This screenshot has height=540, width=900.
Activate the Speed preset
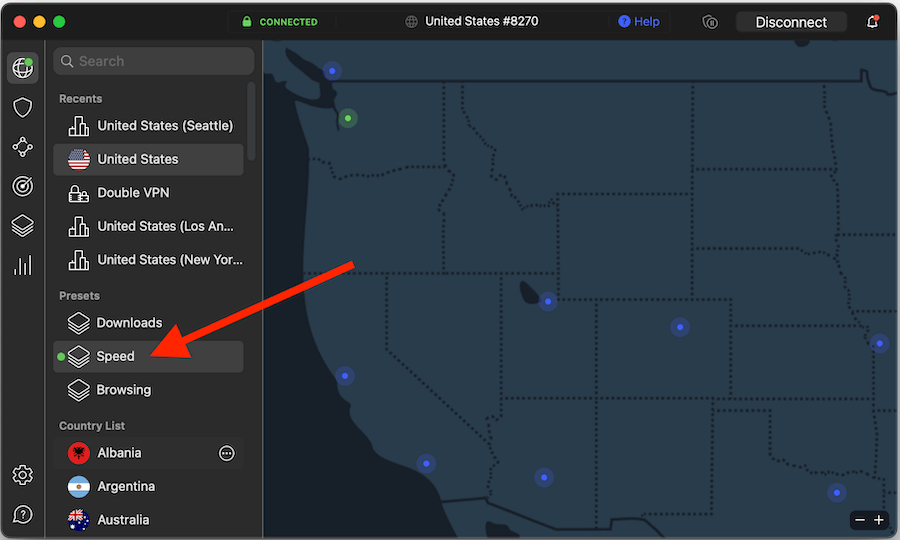click(x=148, y=356)
